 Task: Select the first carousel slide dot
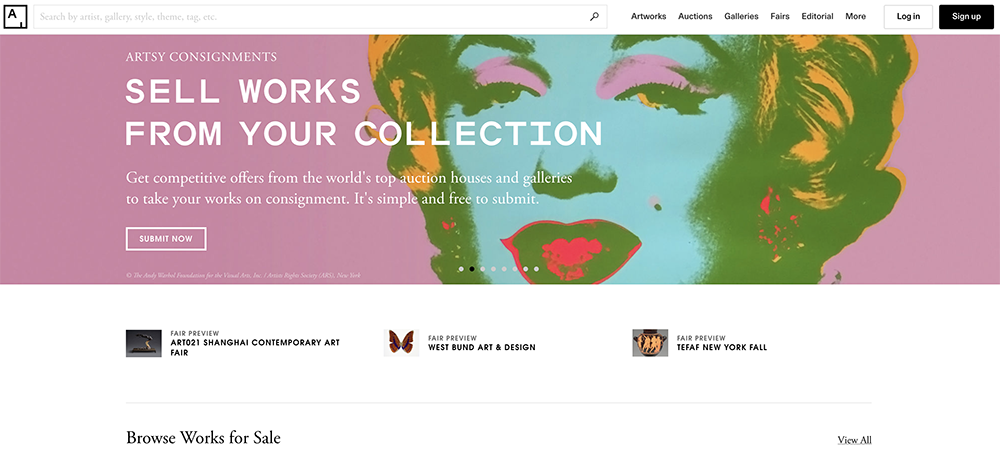pos(461,269)
